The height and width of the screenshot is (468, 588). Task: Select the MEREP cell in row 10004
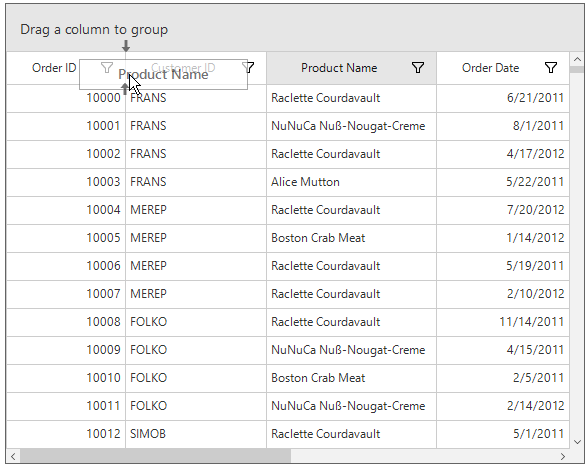[196, 210]
